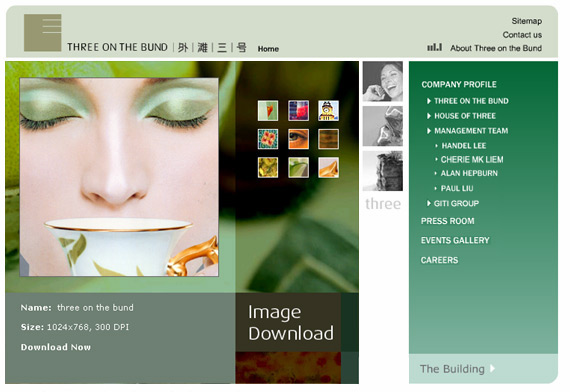
Task: Select the red heart leaf thumbnail
Action: (x=268, y=111)
